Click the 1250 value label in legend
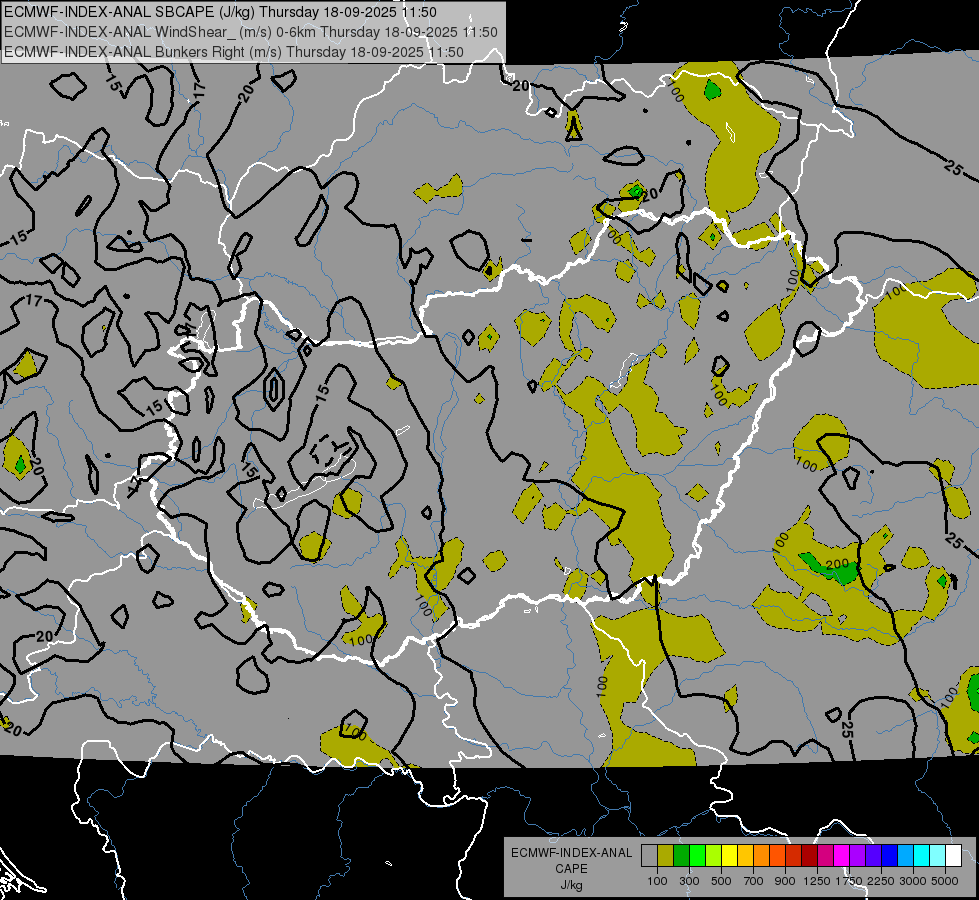This screenshot has width=979, height=900. pos(817,881)
